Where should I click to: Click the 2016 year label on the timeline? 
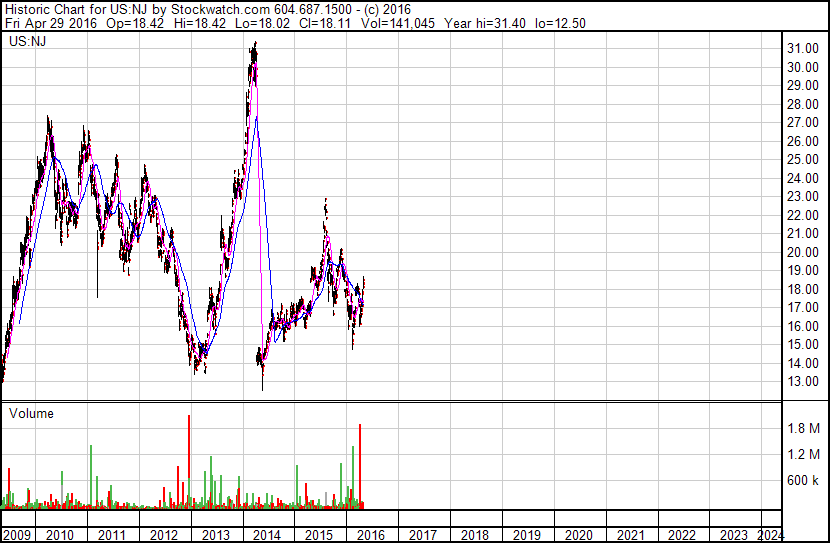coord(371,535)
